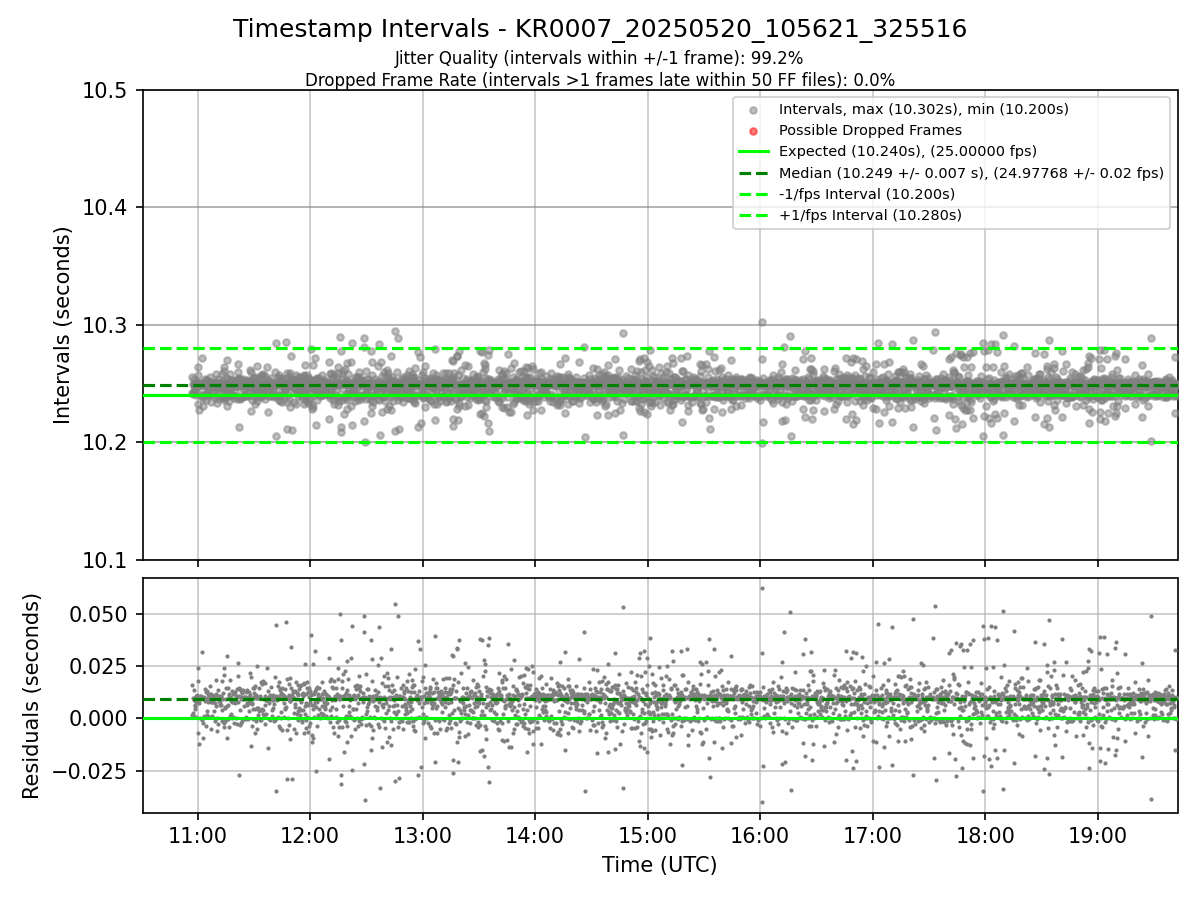1200x900 pixels.
Task: Select legend entry 'Expected (10.240s), (25.00000 fps)'
Action: pos(907,151)
